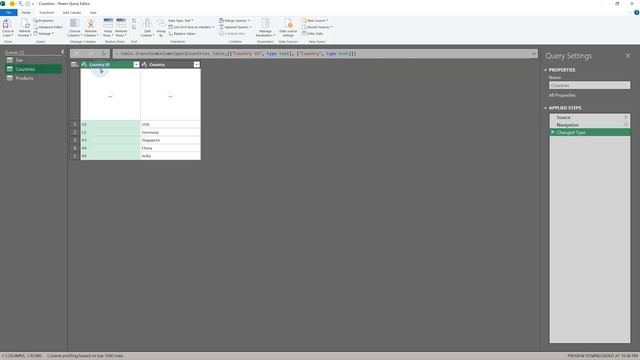The image size is (640, 360).
Task: Collapse the APPLIED STEPS section
Action: pos(545,108)
